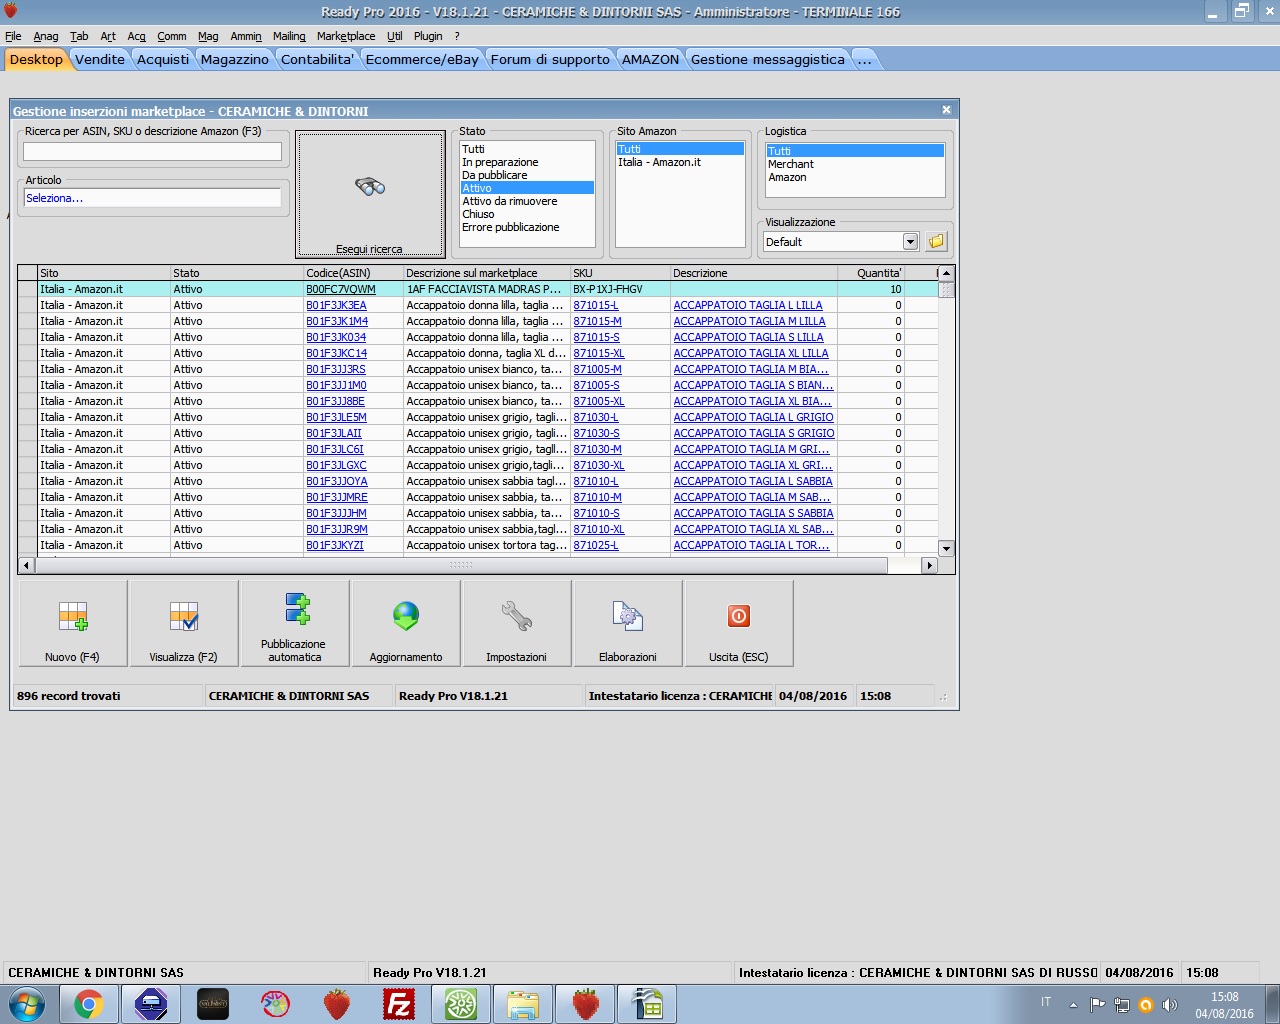Image resolution: width=1280 pixels, height=1024 pixels.
Task: Expand the Visualizzazione Default dropdown
Action: (910, 241)
